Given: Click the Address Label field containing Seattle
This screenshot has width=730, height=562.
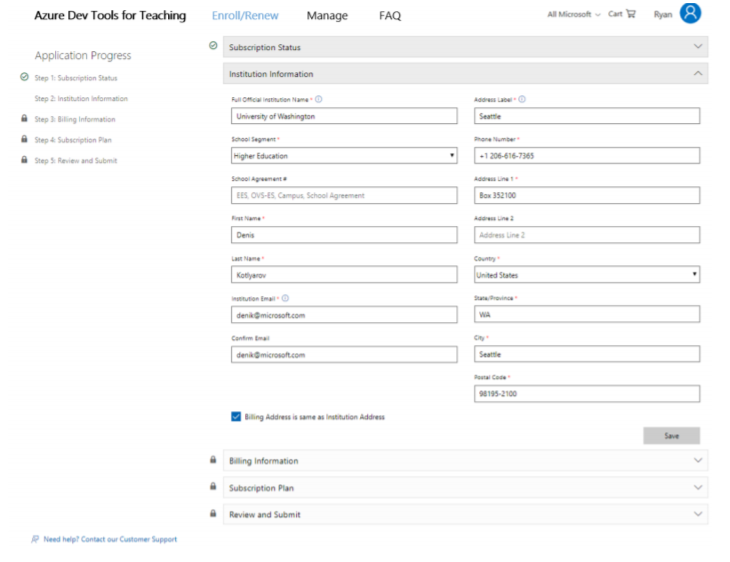Looking at the screenshot, I should [x=587, y=116].
